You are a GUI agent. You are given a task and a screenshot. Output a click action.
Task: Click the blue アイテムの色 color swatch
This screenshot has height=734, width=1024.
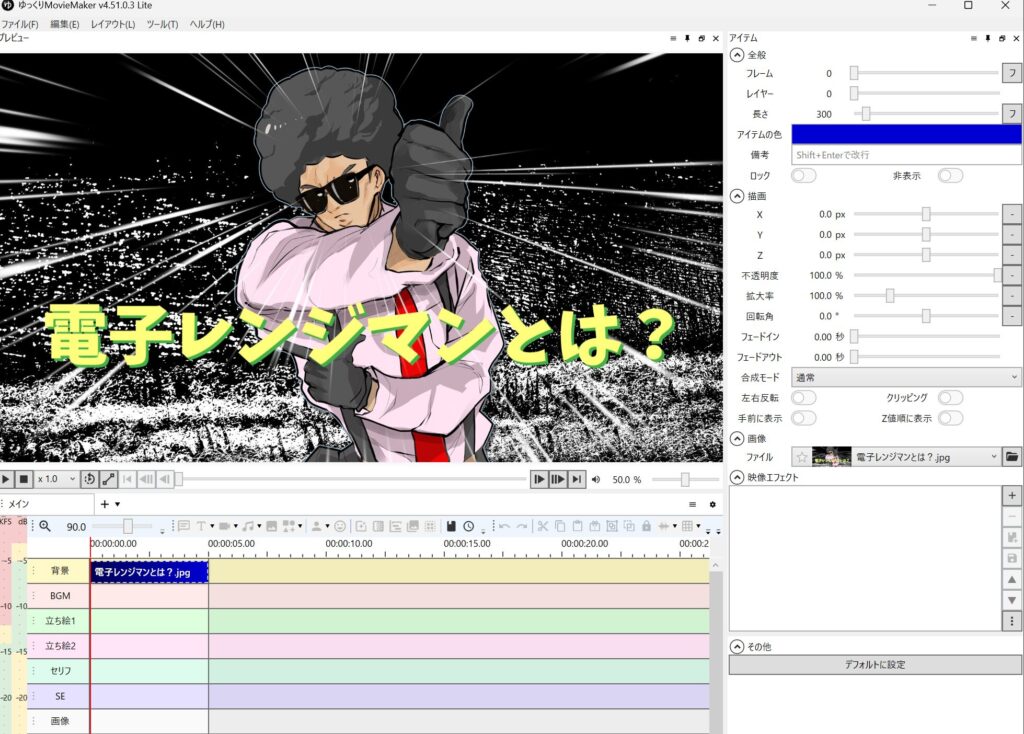coord(905,134)
